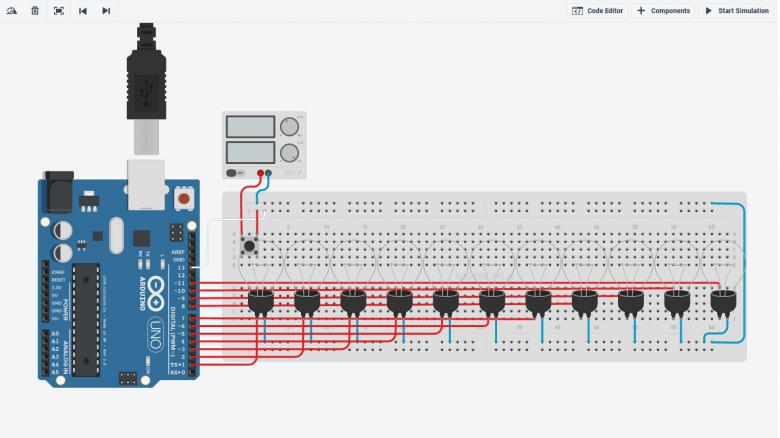Click the trash Delete icon
This screenshot has width=780, height=438.
coord(35,10)
